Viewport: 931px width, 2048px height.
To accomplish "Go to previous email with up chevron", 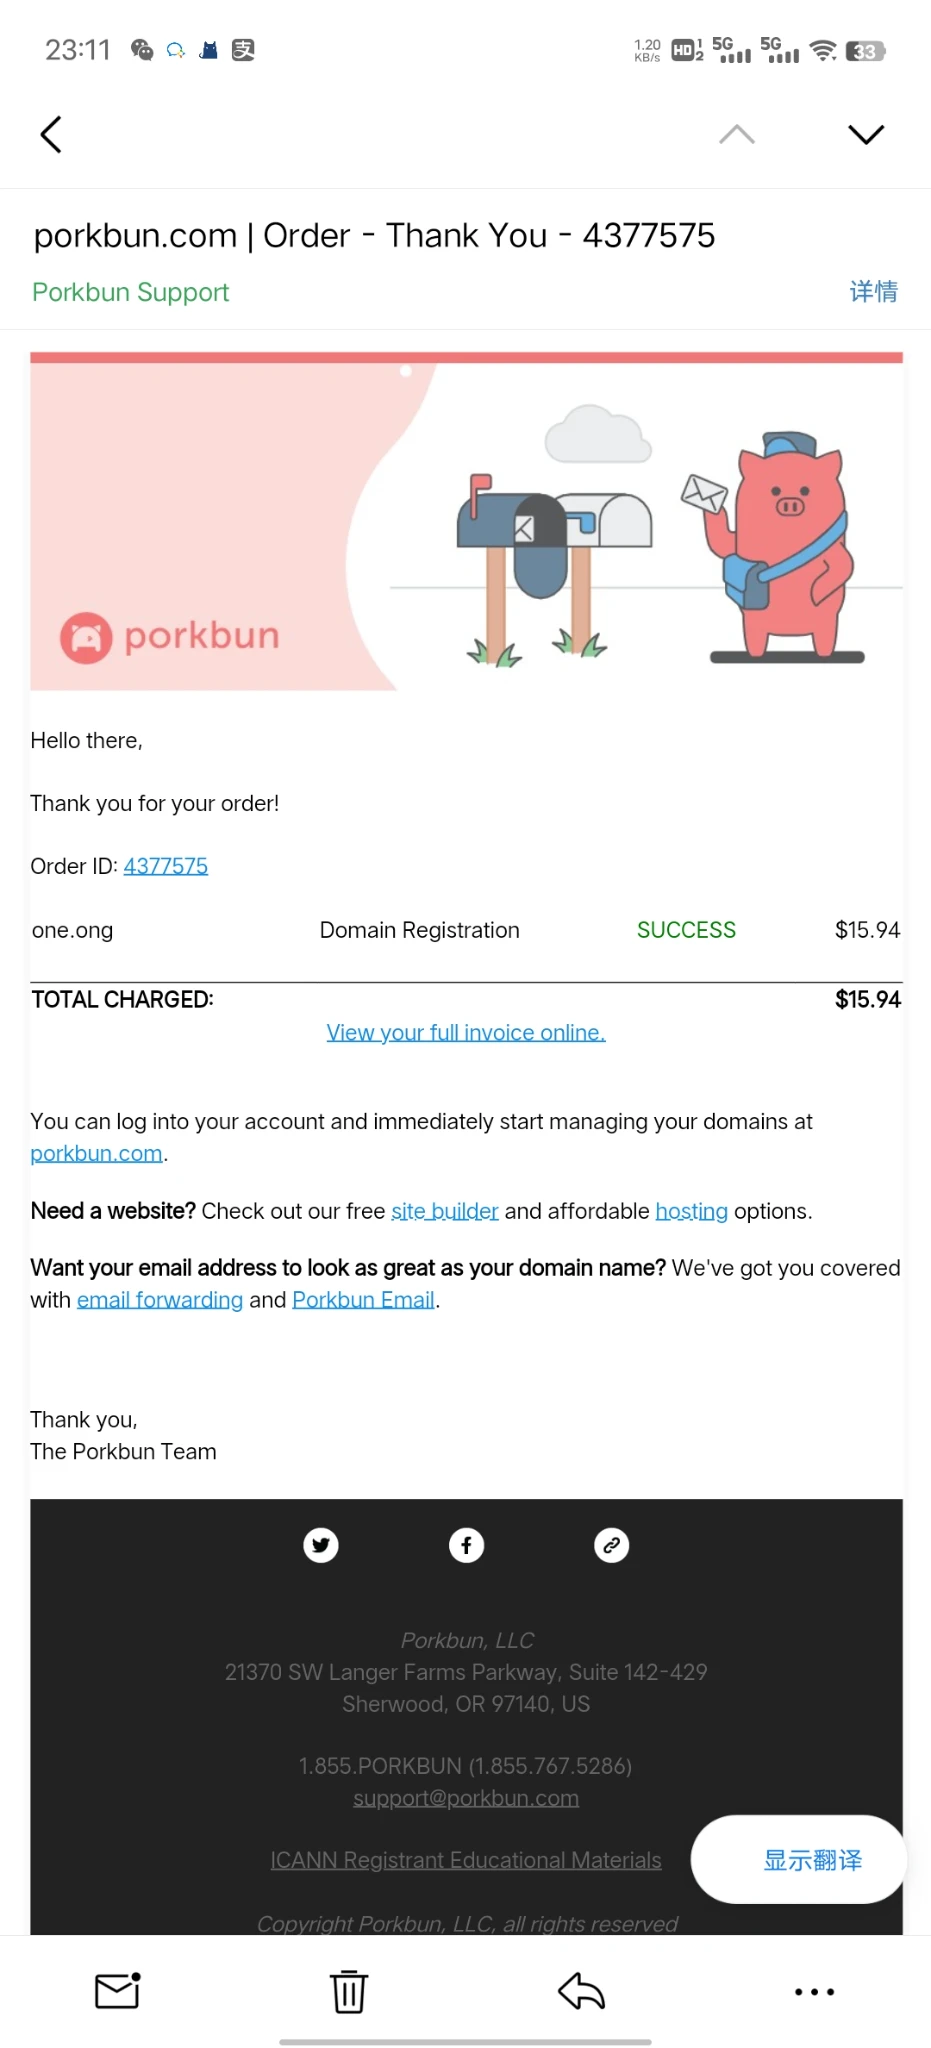I will (737, 135).
